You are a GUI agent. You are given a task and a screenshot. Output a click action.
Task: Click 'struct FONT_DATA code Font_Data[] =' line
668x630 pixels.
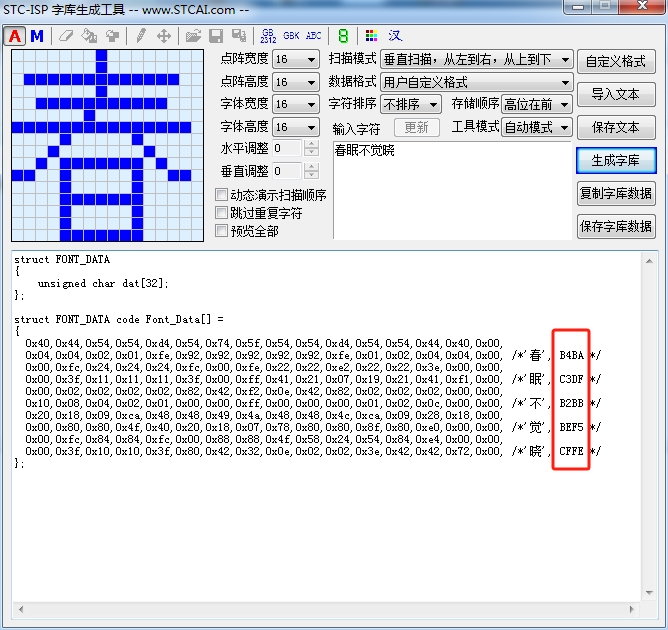coord(119,319)
